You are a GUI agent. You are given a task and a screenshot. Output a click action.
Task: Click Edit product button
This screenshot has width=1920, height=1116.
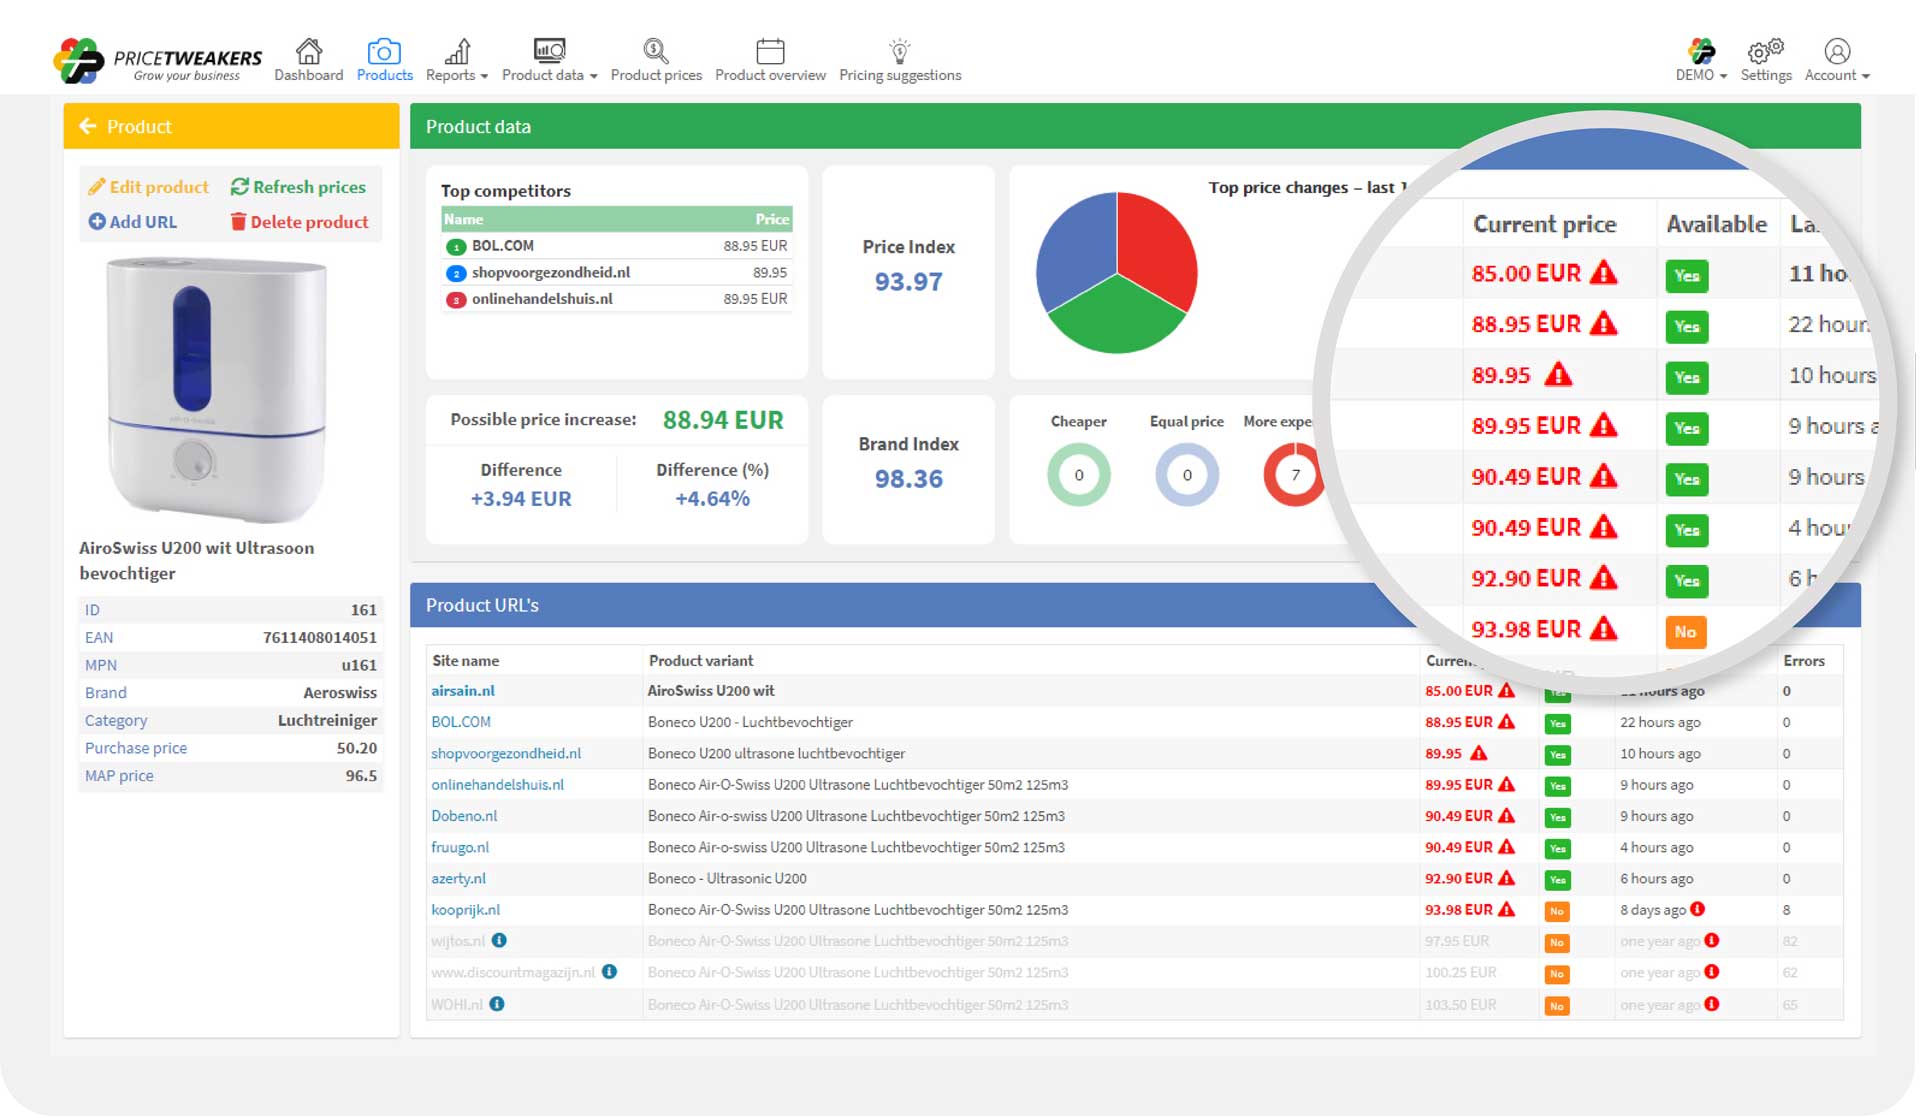(148, 187)
